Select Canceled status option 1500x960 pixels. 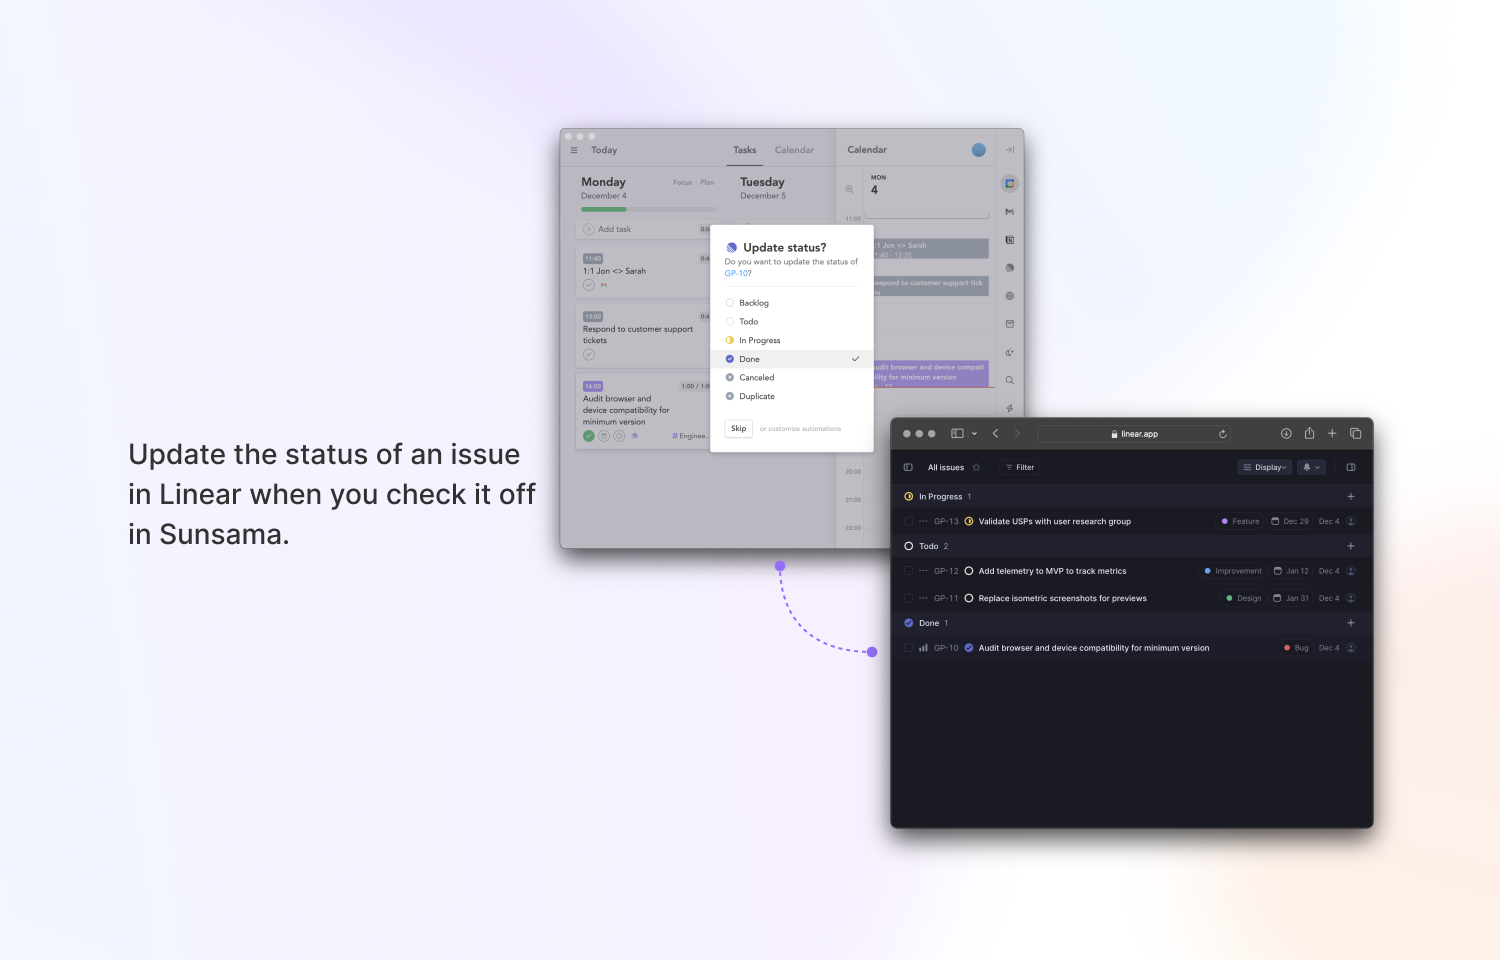tap(792, 378)
